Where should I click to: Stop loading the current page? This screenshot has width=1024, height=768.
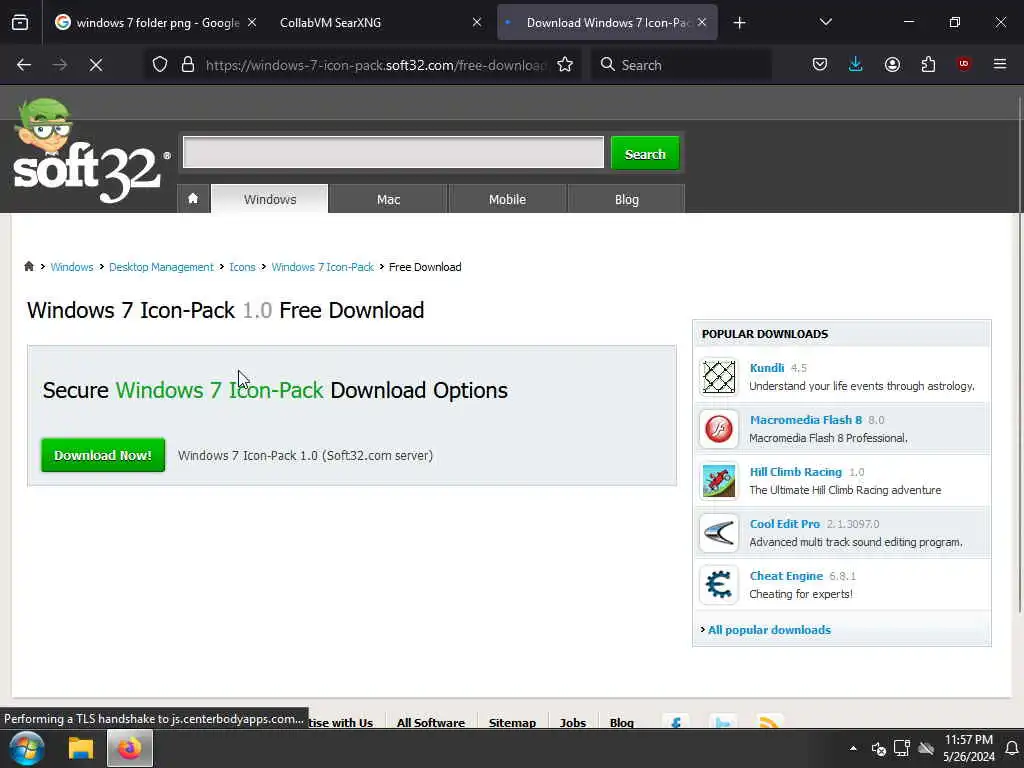[95, 65]
